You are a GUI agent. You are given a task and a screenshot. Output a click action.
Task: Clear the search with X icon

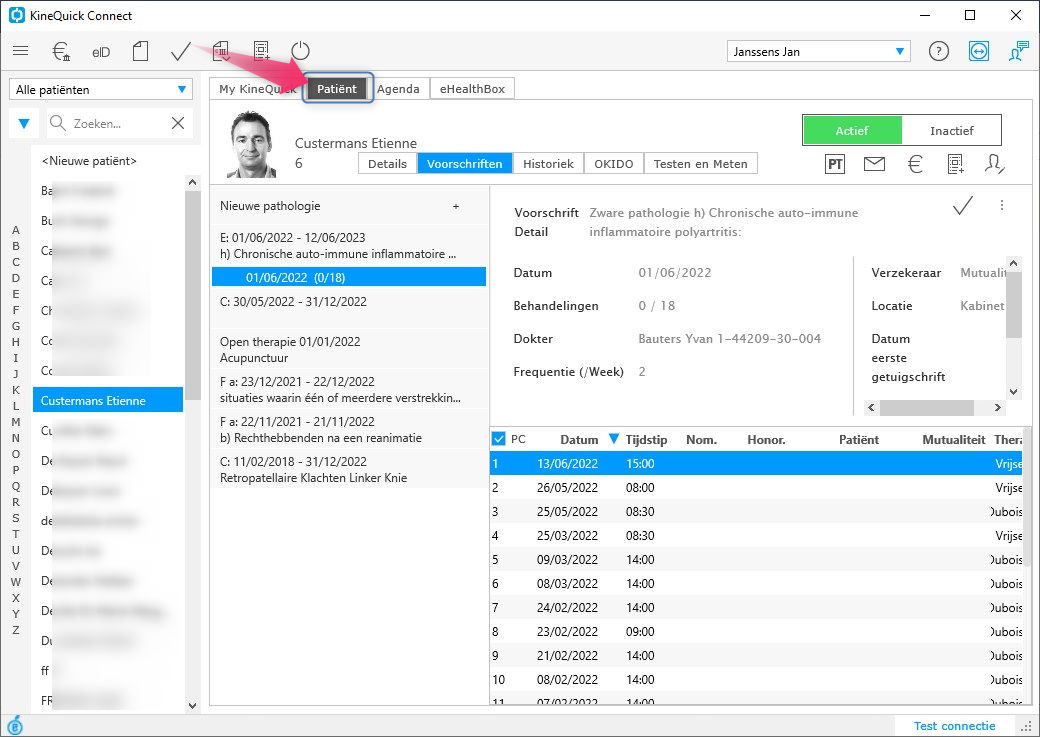pyautogui.click(x=178, y=123)
